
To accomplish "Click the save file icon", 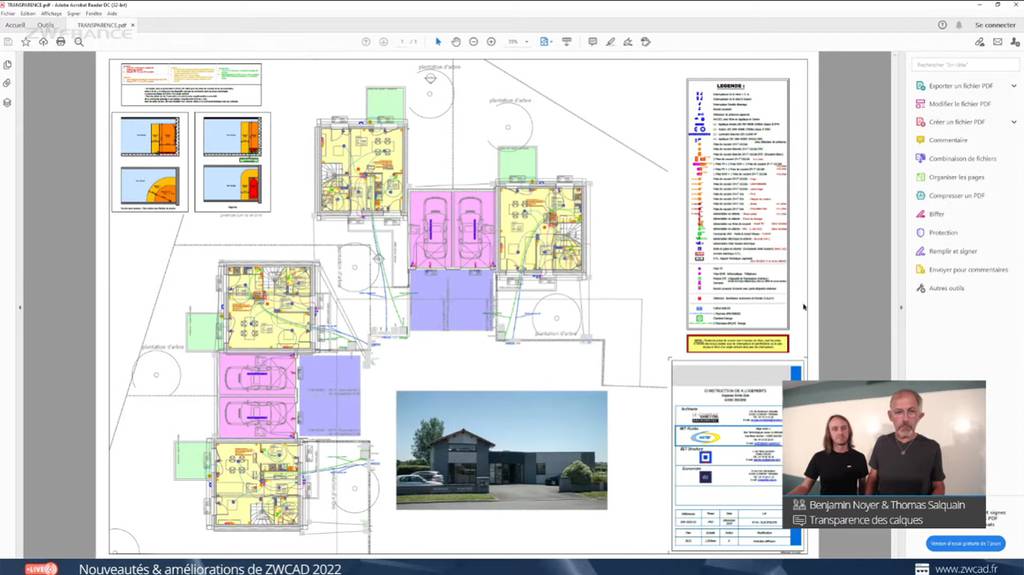I will [x=8, y=42].
